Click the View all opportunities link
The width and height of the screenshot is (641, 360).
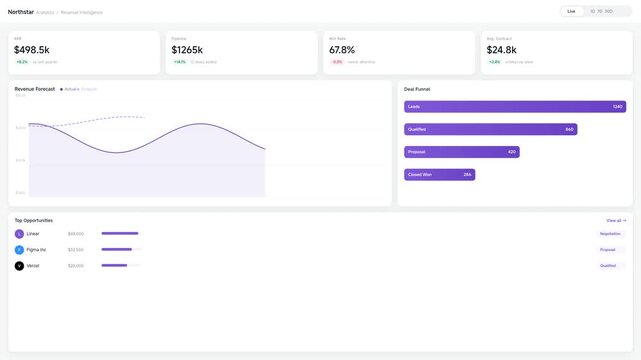pos(616,221)
